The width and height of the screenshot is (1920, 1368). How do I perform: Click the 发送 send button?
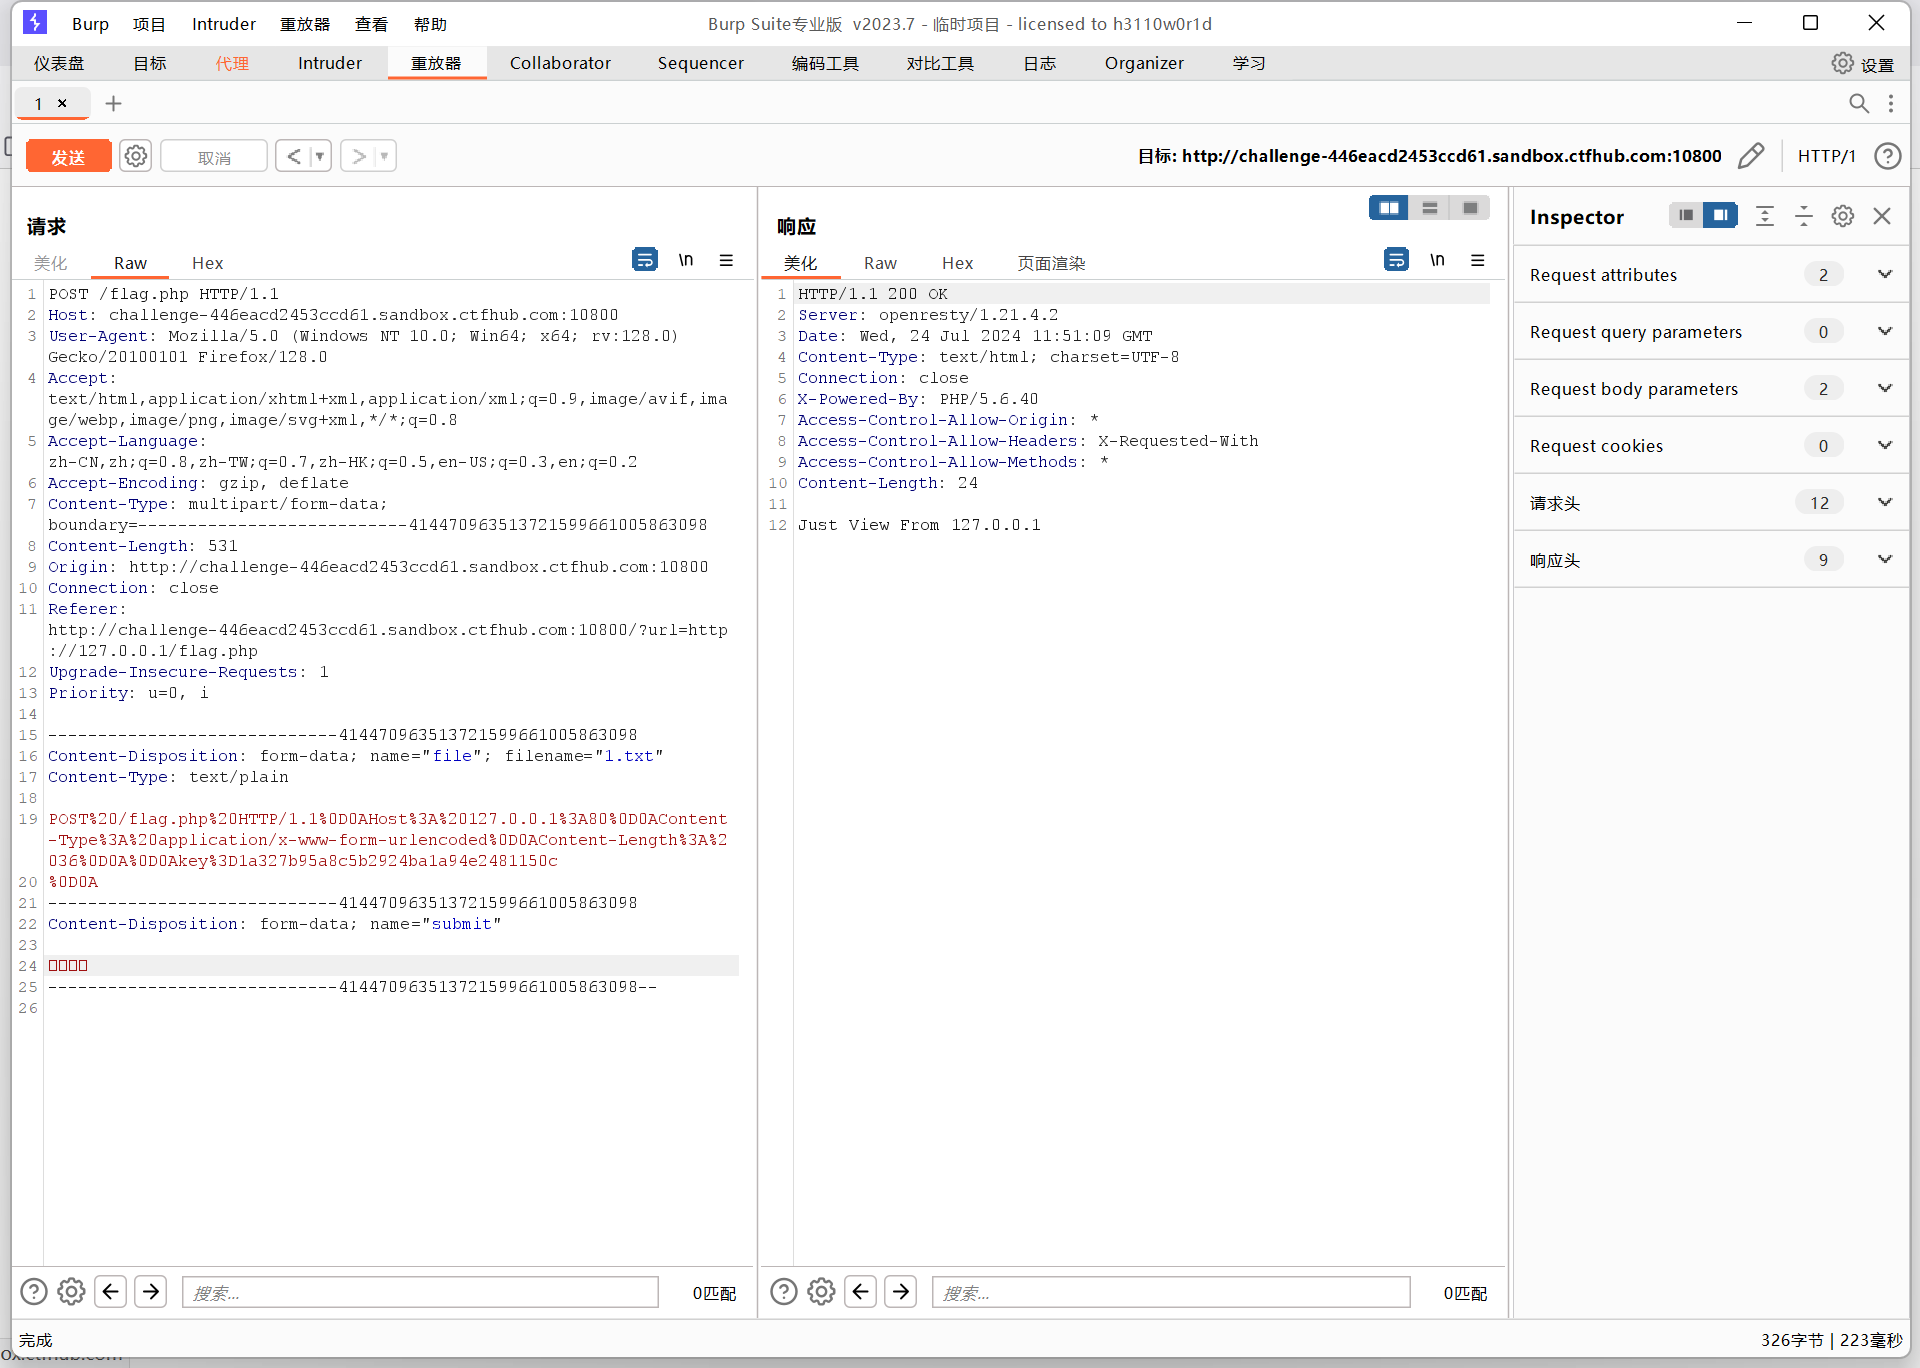(68, 156)
